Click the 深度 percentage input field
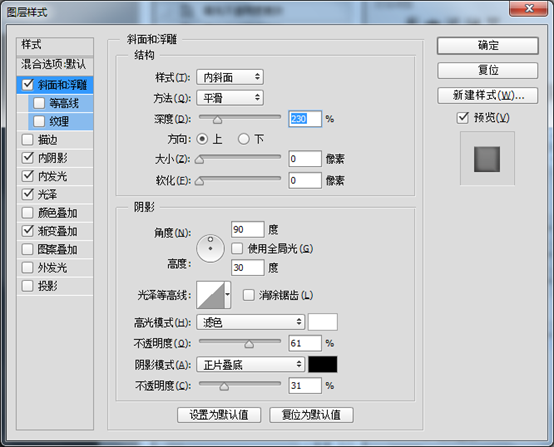Screen dimensions: 554x447 (305, 119)
